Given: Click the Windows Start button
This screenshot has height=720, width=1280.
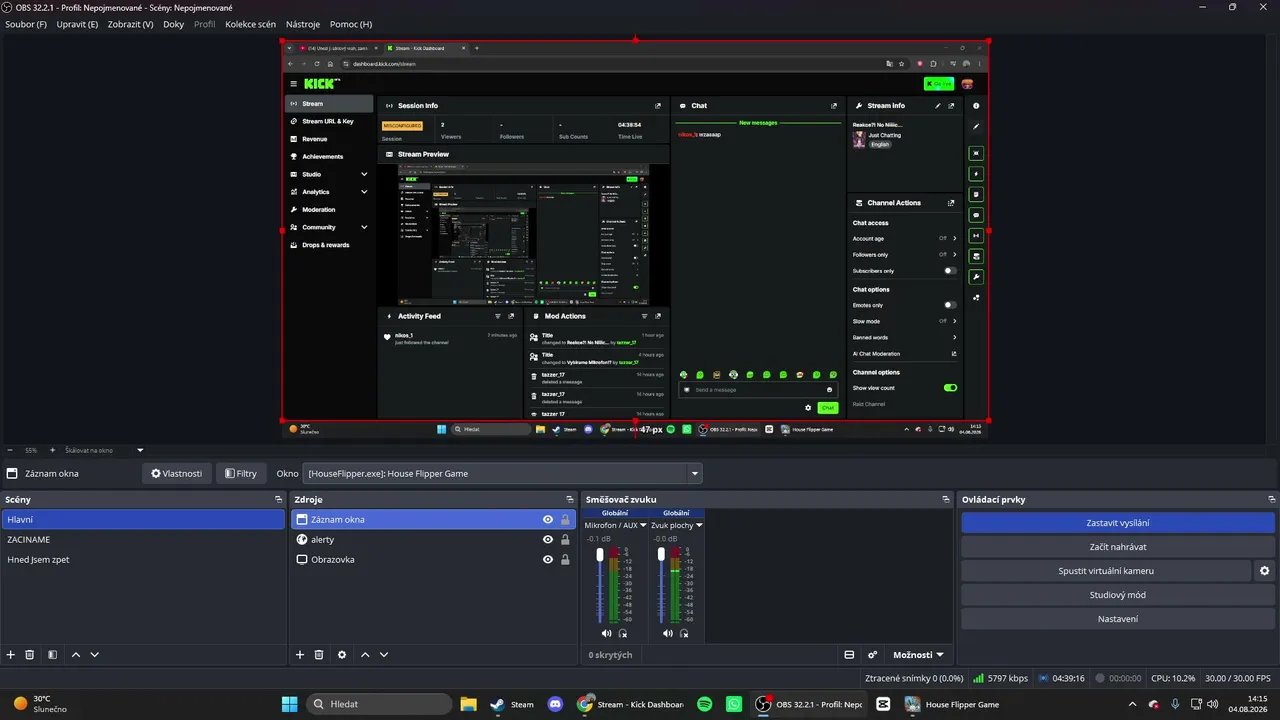Looking at the screenshot, I should [289, 704].
